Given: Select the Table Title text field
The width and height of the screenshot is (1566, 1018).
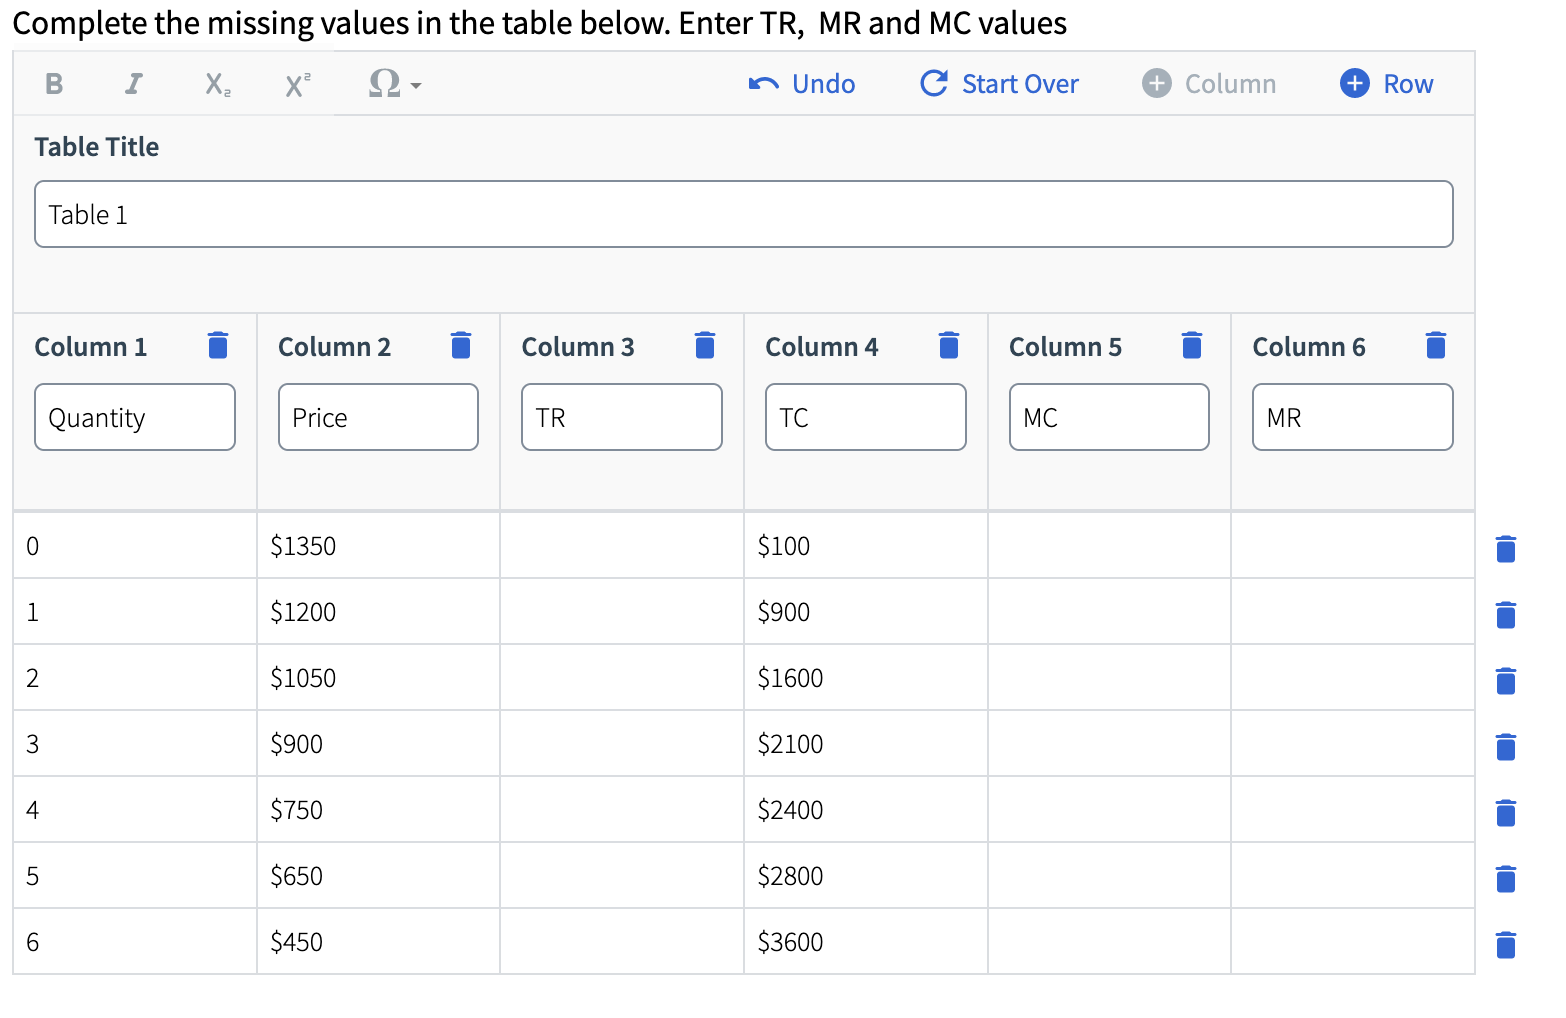Looking at the screenshot, I should pos(742,214).
